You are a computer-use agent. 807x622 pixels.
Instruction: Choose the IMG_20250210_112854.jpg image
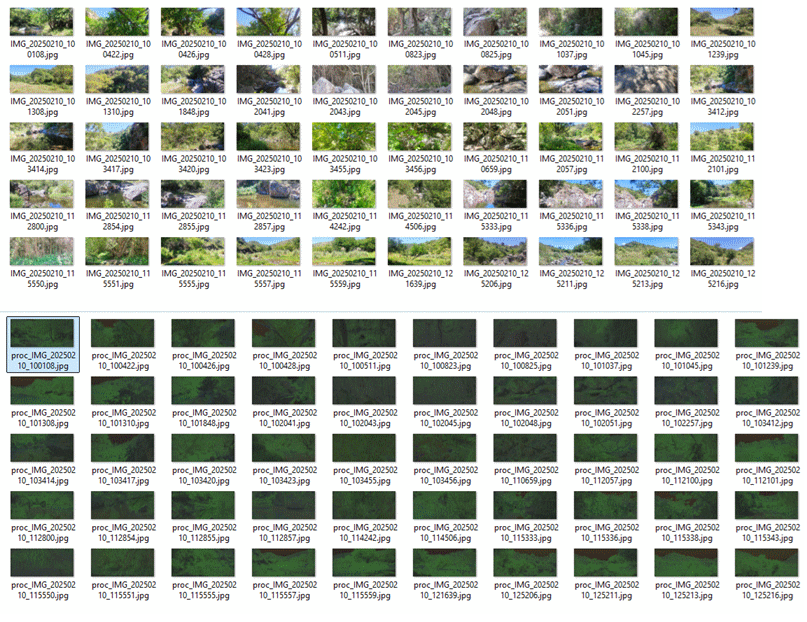pos(116,194)
